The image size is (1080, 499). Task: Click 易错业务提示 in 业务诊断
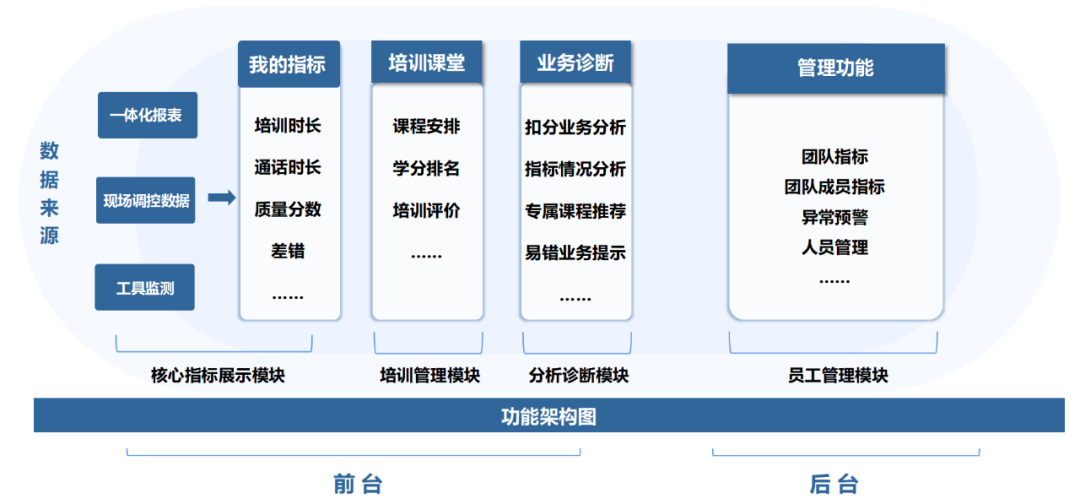pos(575,253)
